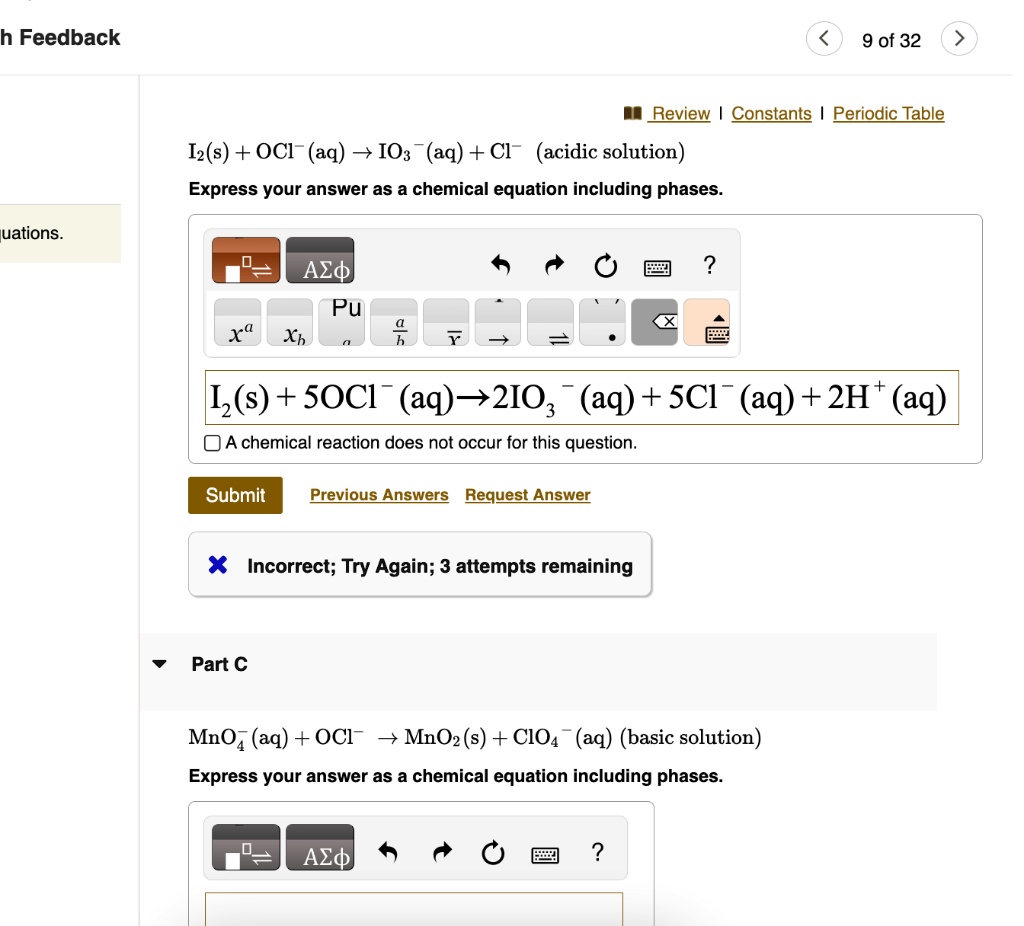
Task: Redo an equation edit
Action: (x=554, y=265)
